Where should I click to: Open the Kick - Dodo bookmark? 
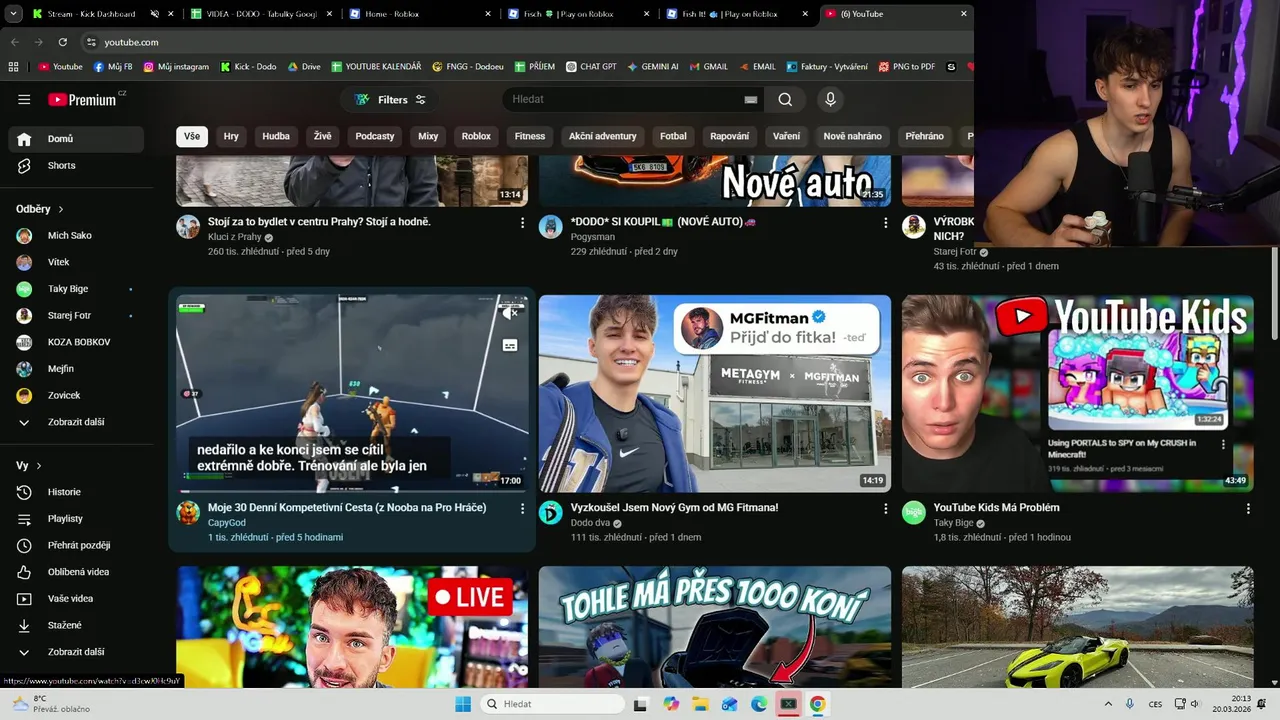click(247, 67)
